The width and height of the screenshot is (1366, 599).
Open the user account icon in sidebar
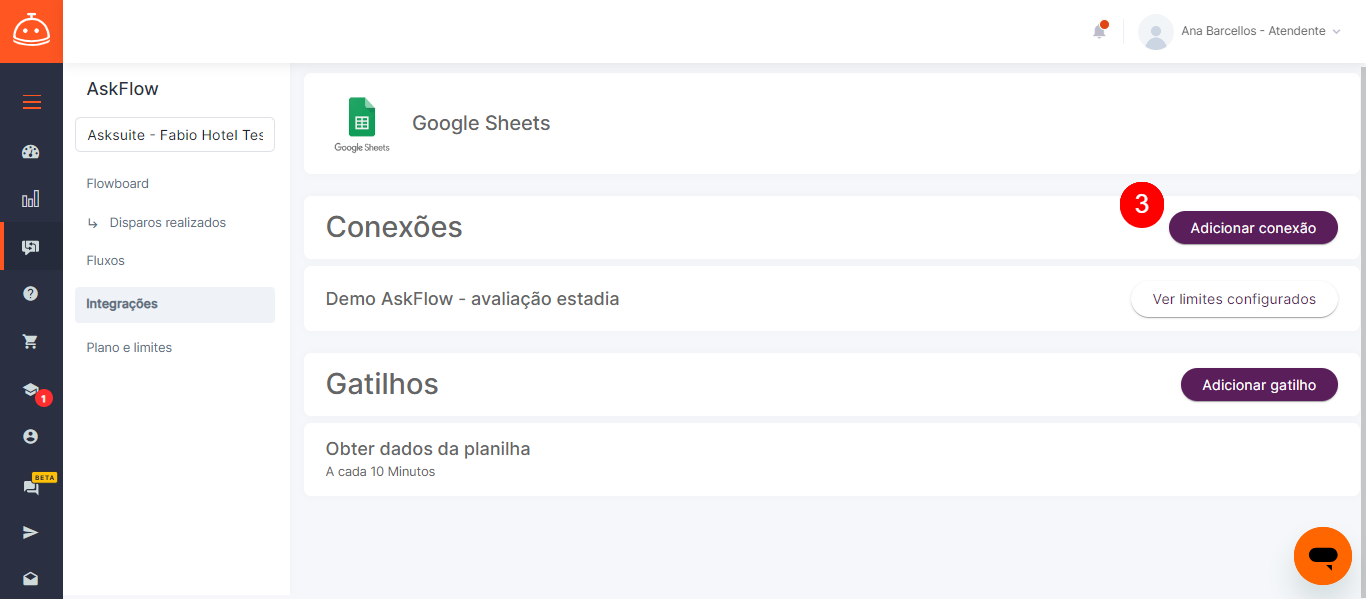click(x=31, y=437)
